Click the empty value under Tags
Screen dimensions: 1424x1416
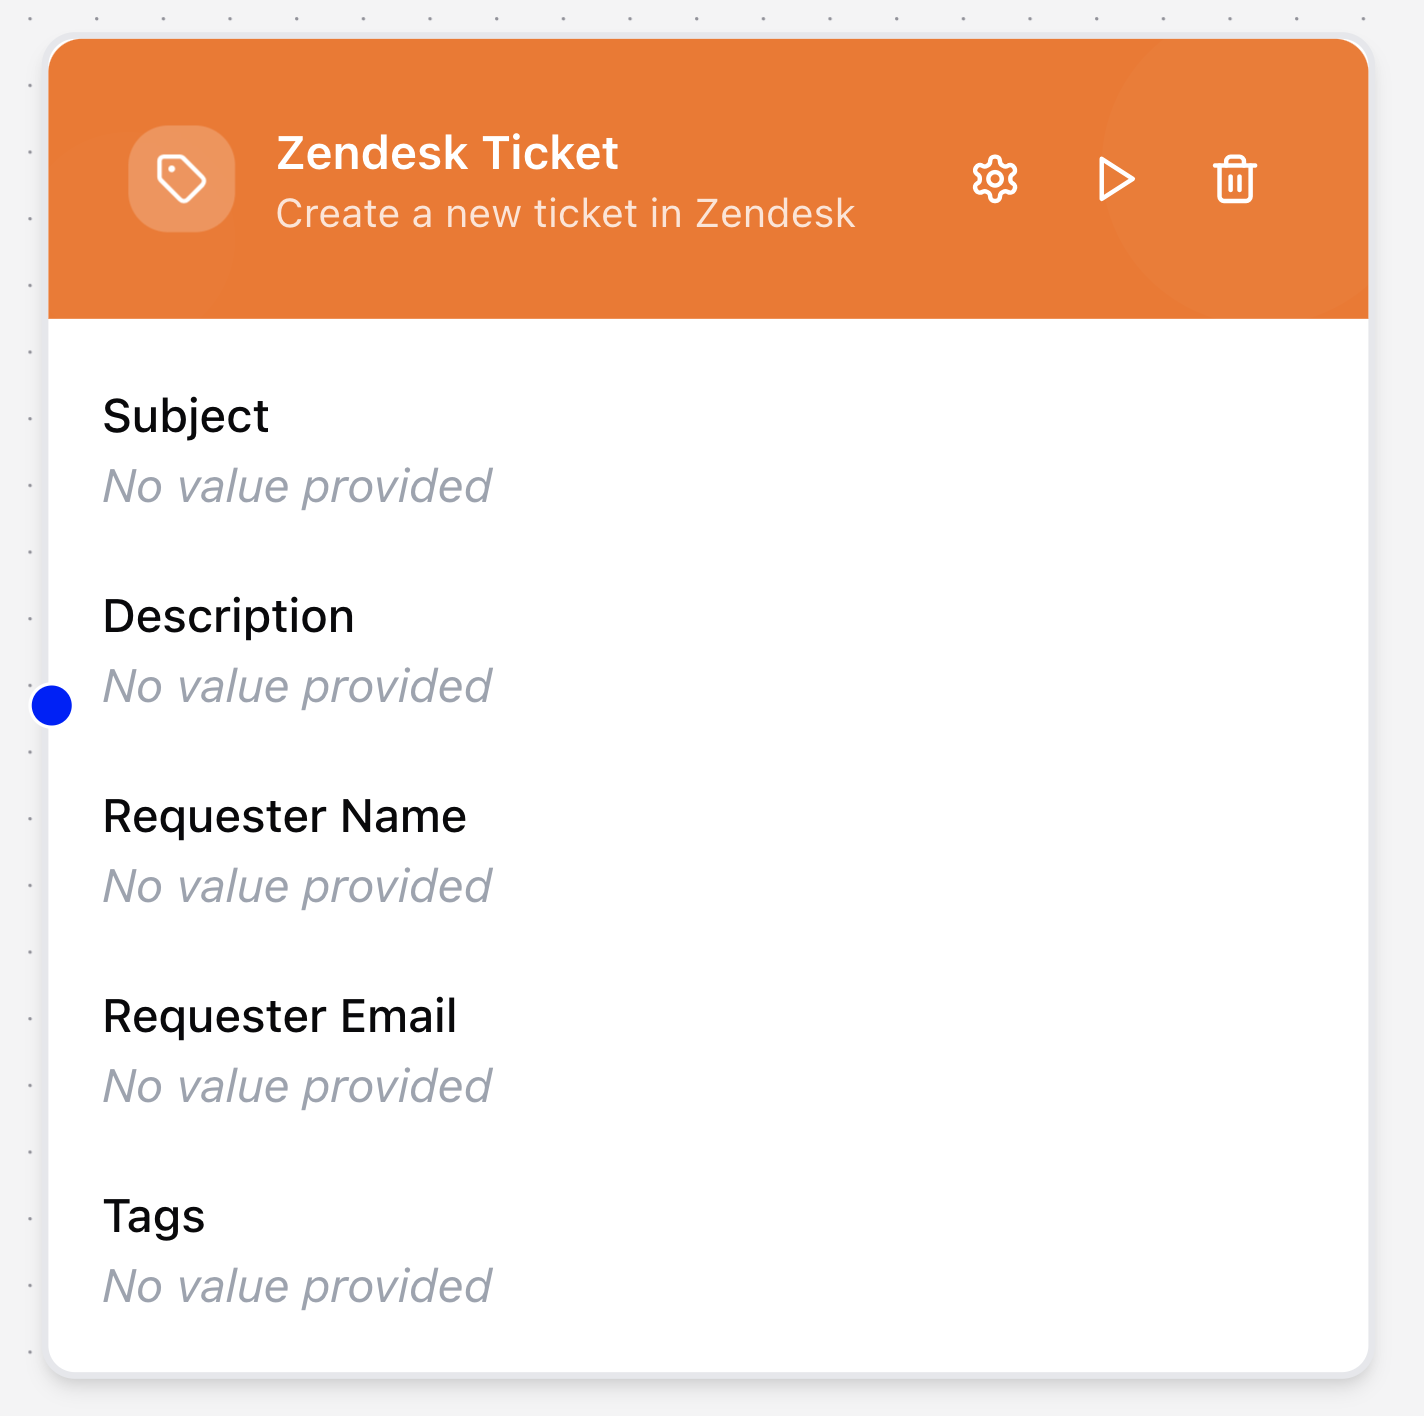point(298,1287)
